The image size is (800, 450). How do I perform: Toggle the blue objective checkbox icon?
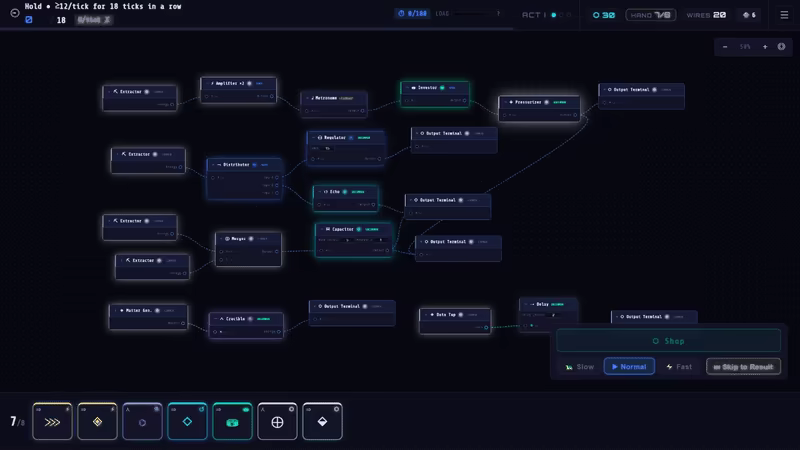pos(29,20)
